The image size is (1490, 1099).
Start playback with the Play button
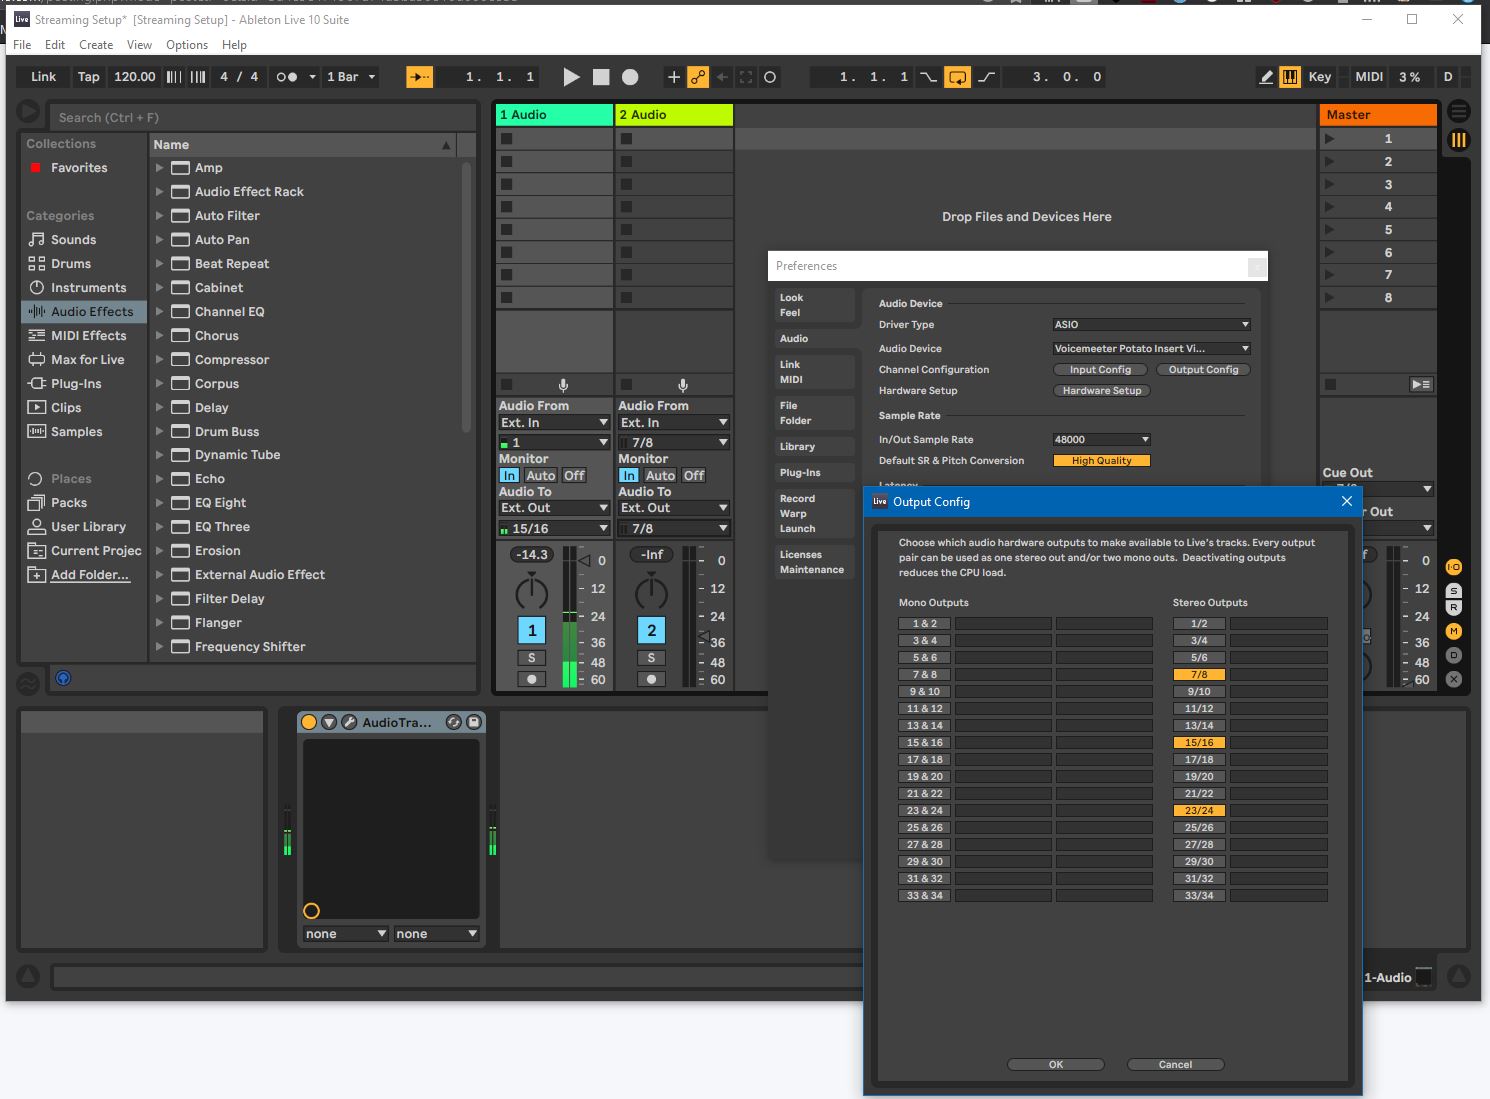(x=571, y=77)
